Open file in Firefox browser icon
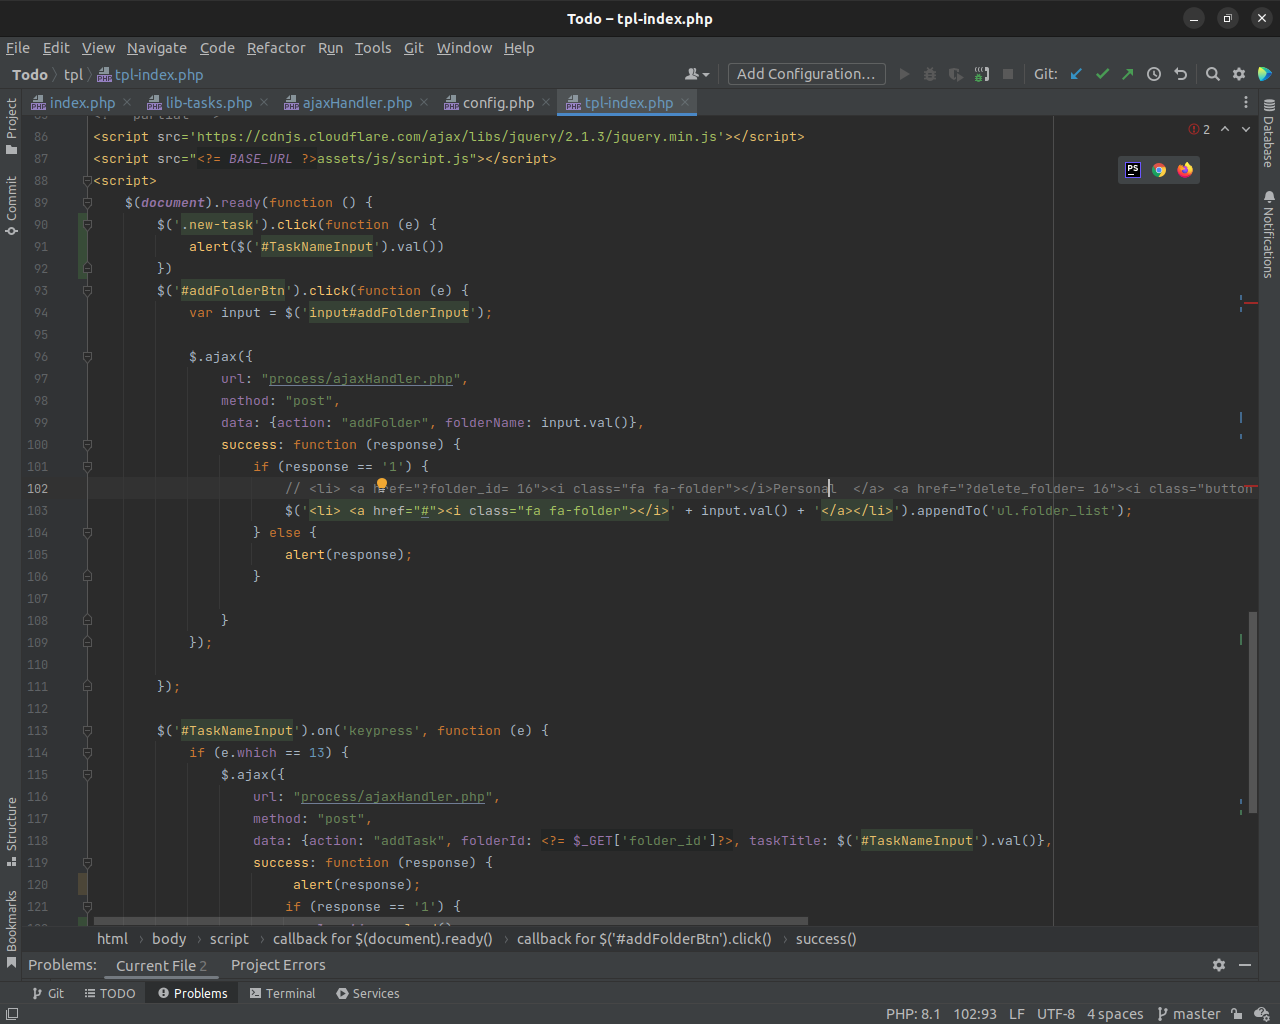This screenshot has width=1280, height=1024. pyautogui.click(x=1185, y=170)
